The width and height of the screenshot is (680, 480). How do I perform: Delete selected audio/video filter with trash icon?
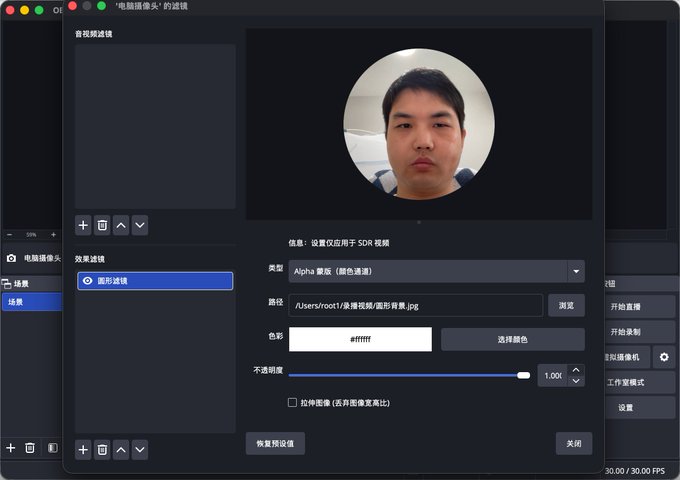[x=102, y=225]
